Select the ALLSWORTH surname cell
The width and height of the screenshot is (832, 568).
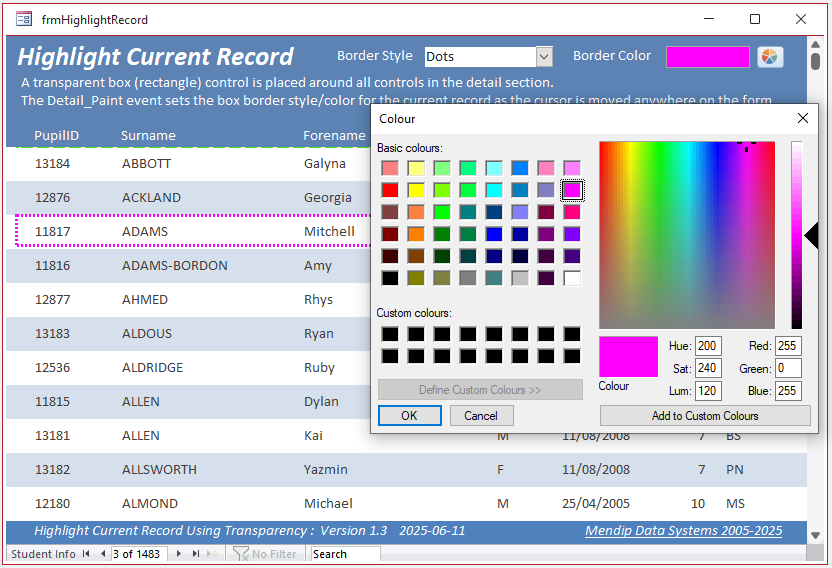point(159,469)
